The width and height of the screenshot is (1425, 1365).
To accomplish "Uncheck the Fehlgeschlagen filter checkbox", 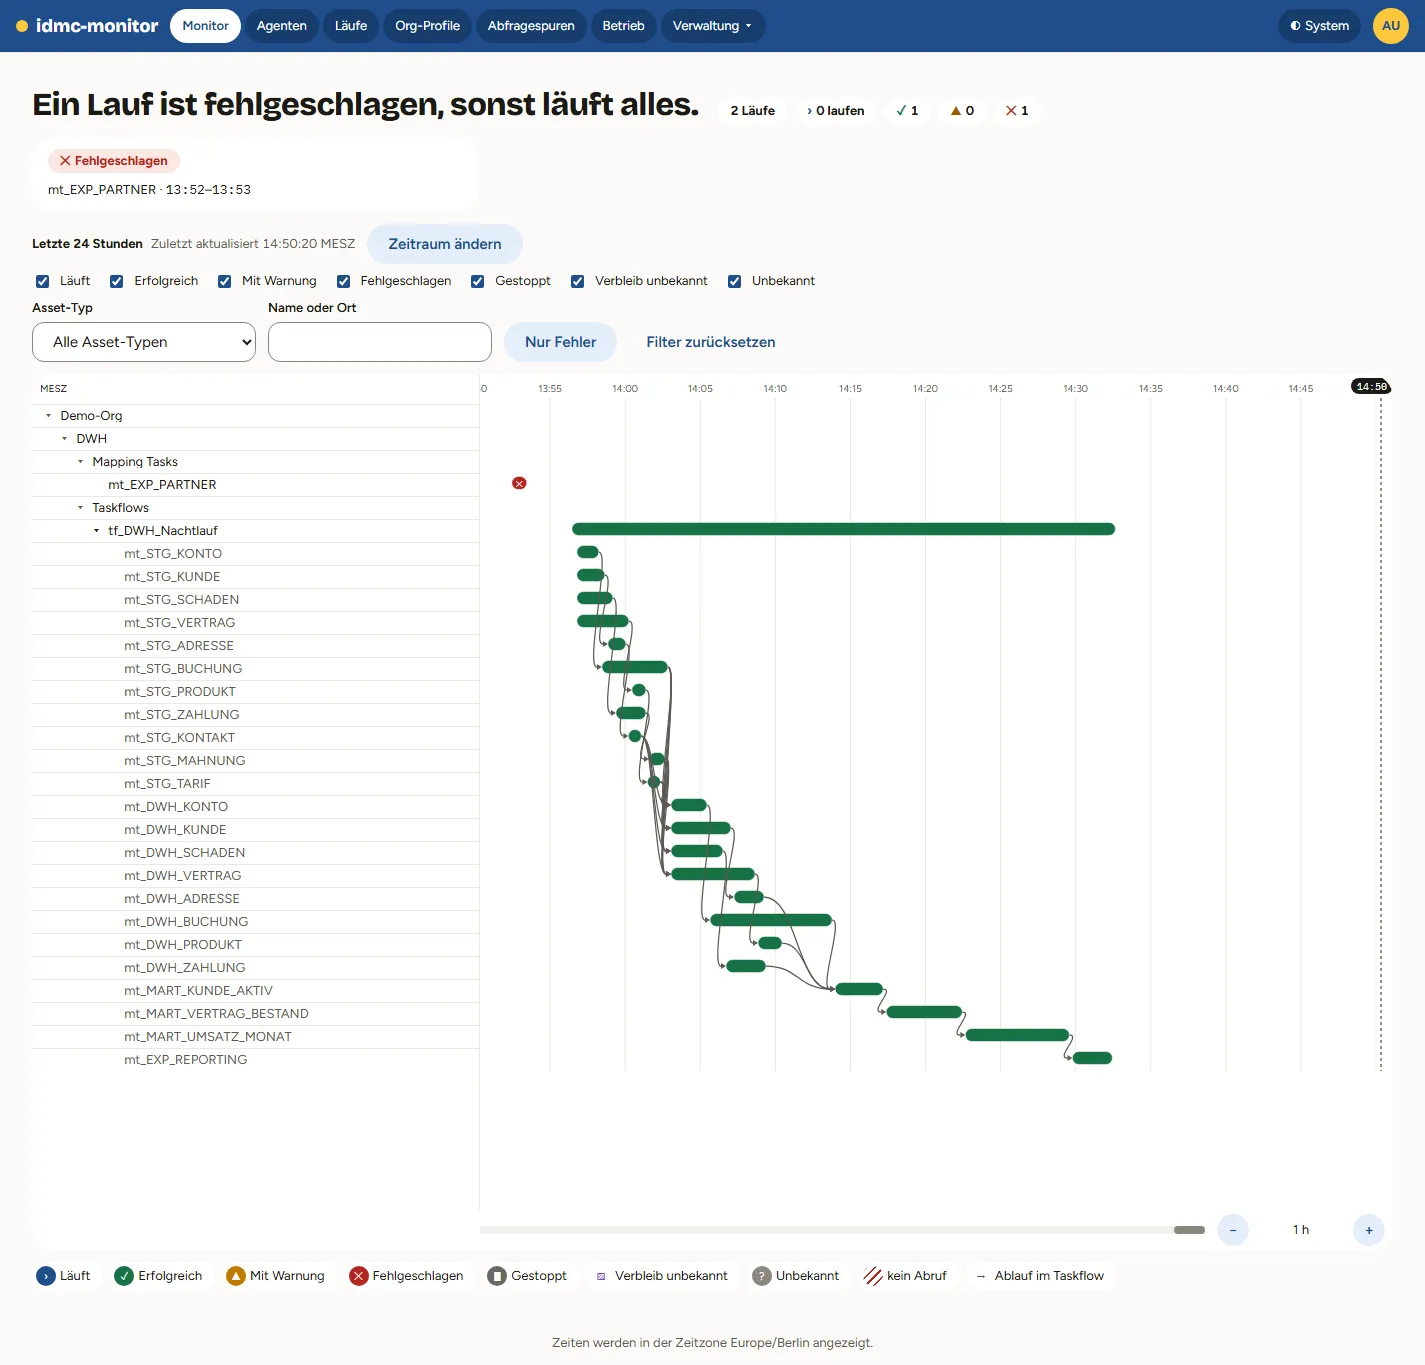I will pyautogui.click(x=344, y=282).
